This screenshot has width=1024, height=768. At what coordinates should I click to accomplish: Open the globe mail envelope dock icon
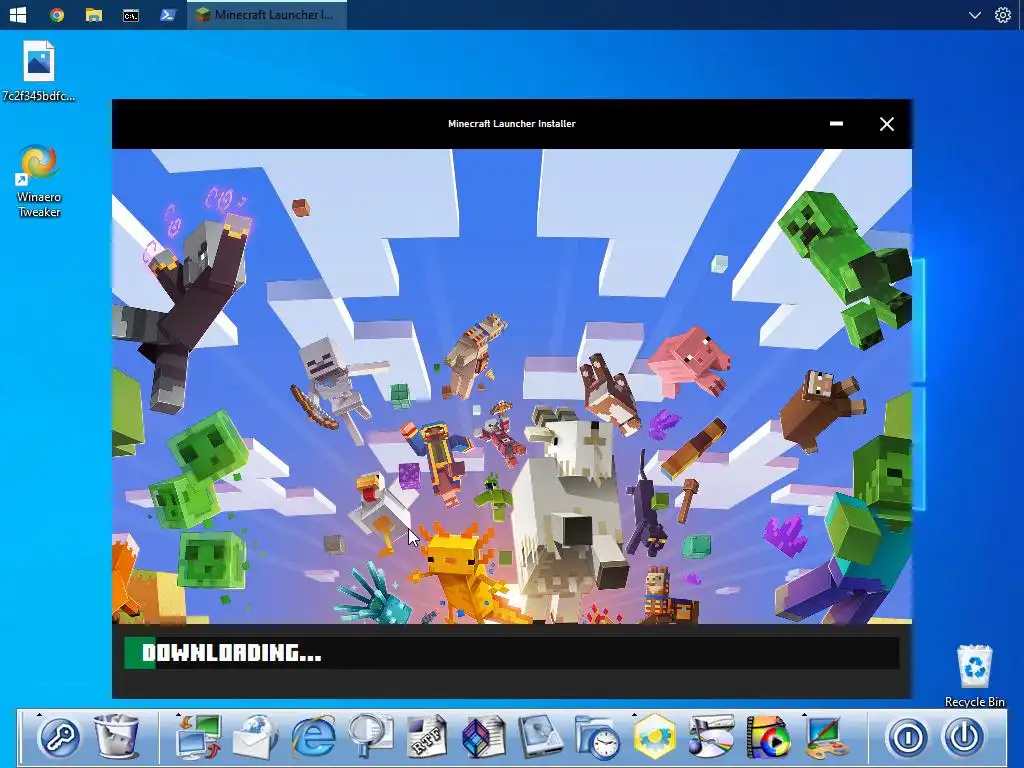tap(255, 737)
